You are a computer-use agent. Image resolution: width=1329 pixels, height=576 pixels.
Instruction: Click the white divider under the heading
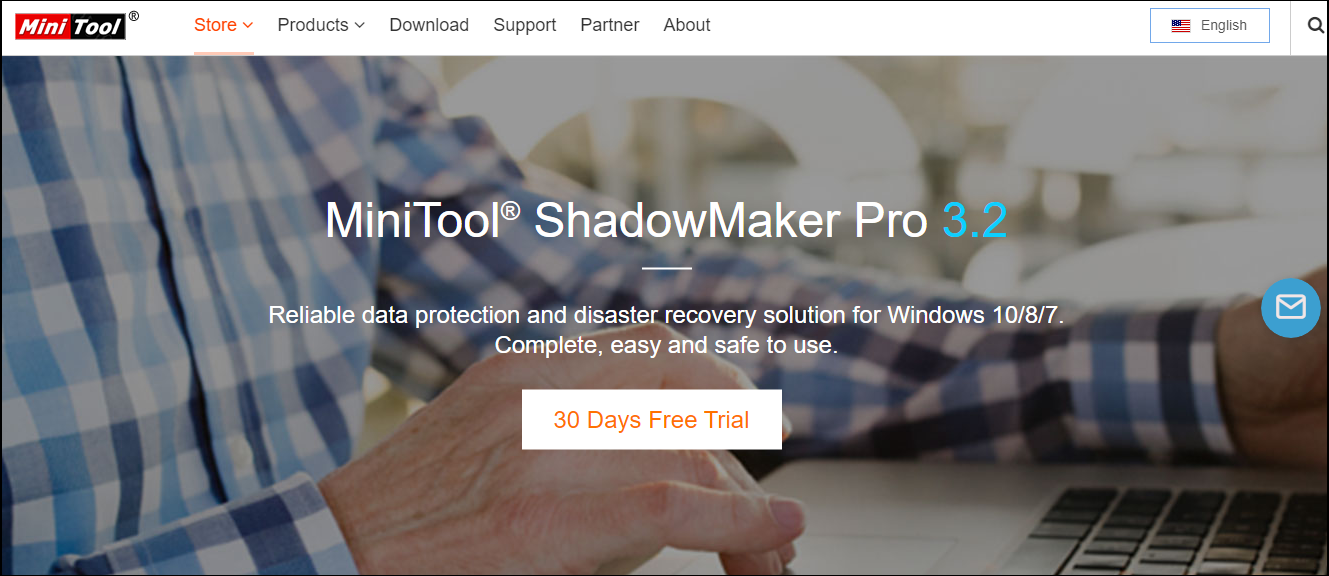coord(667,268)
